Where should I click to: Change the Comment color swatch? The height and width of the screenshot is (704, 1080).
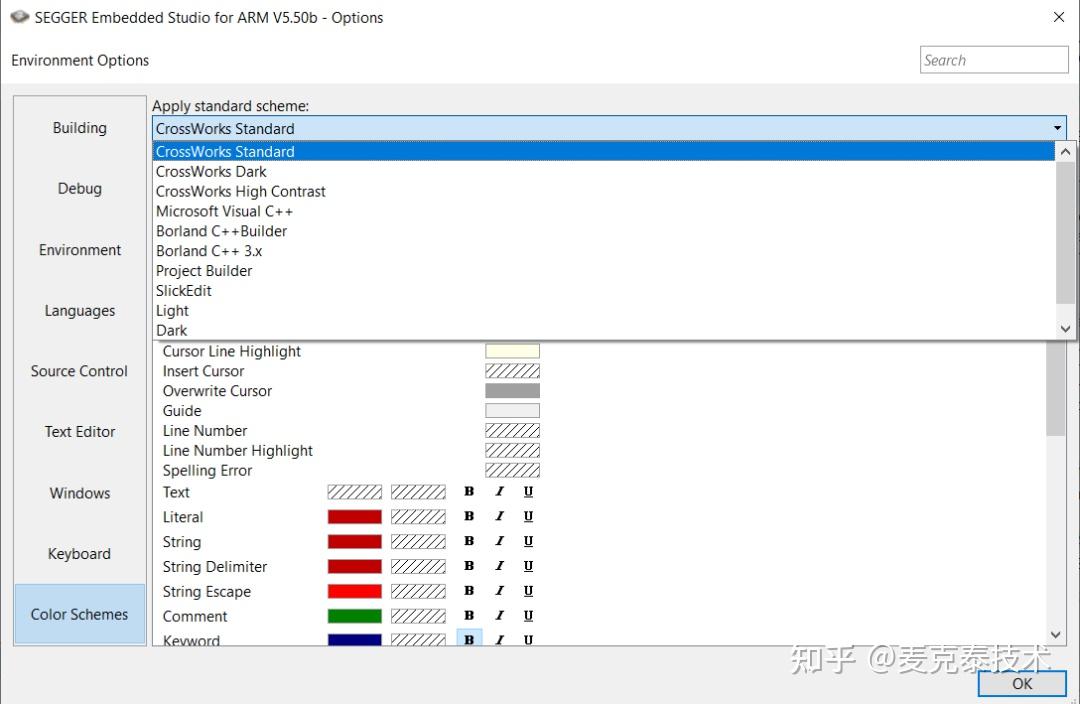click(354, 615)
